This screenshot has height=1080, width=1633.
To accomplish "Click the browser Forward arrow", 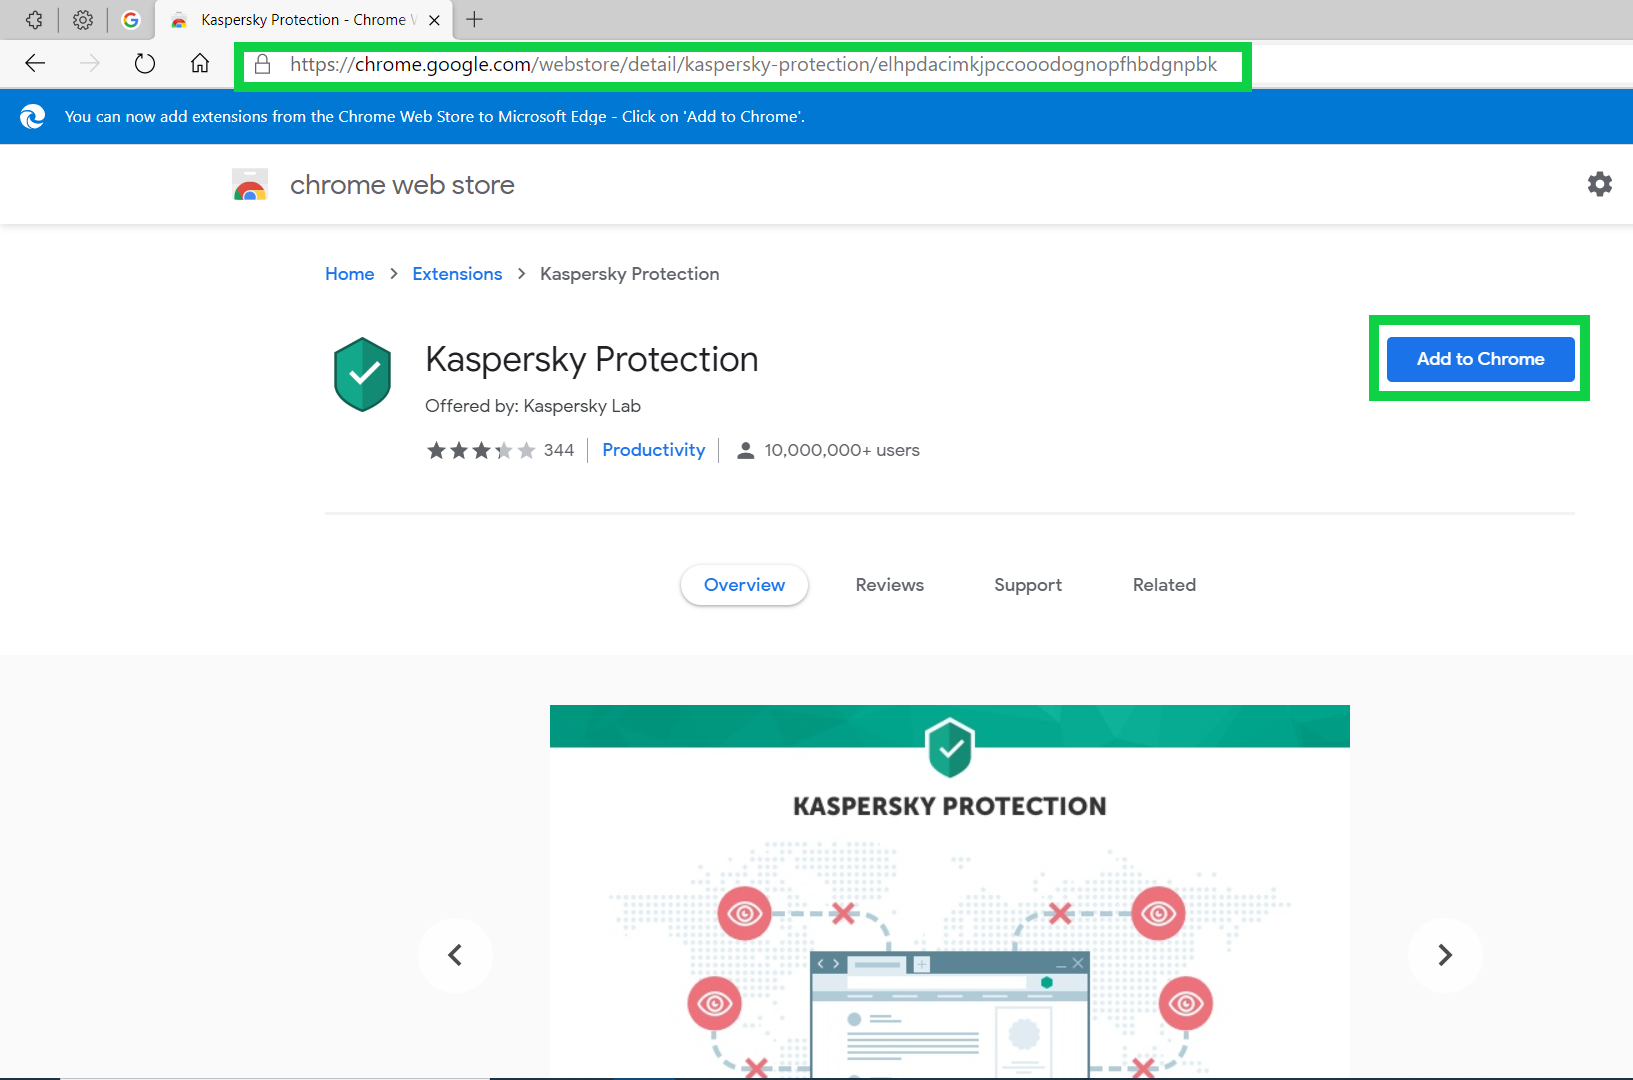I will pyautogui.click(x=90, y=64).
